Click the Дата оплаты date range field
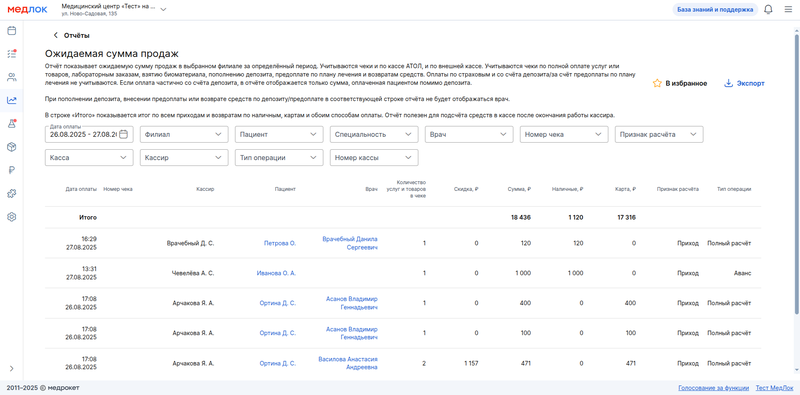Screen dimensions: 800x395 (89, 134)
